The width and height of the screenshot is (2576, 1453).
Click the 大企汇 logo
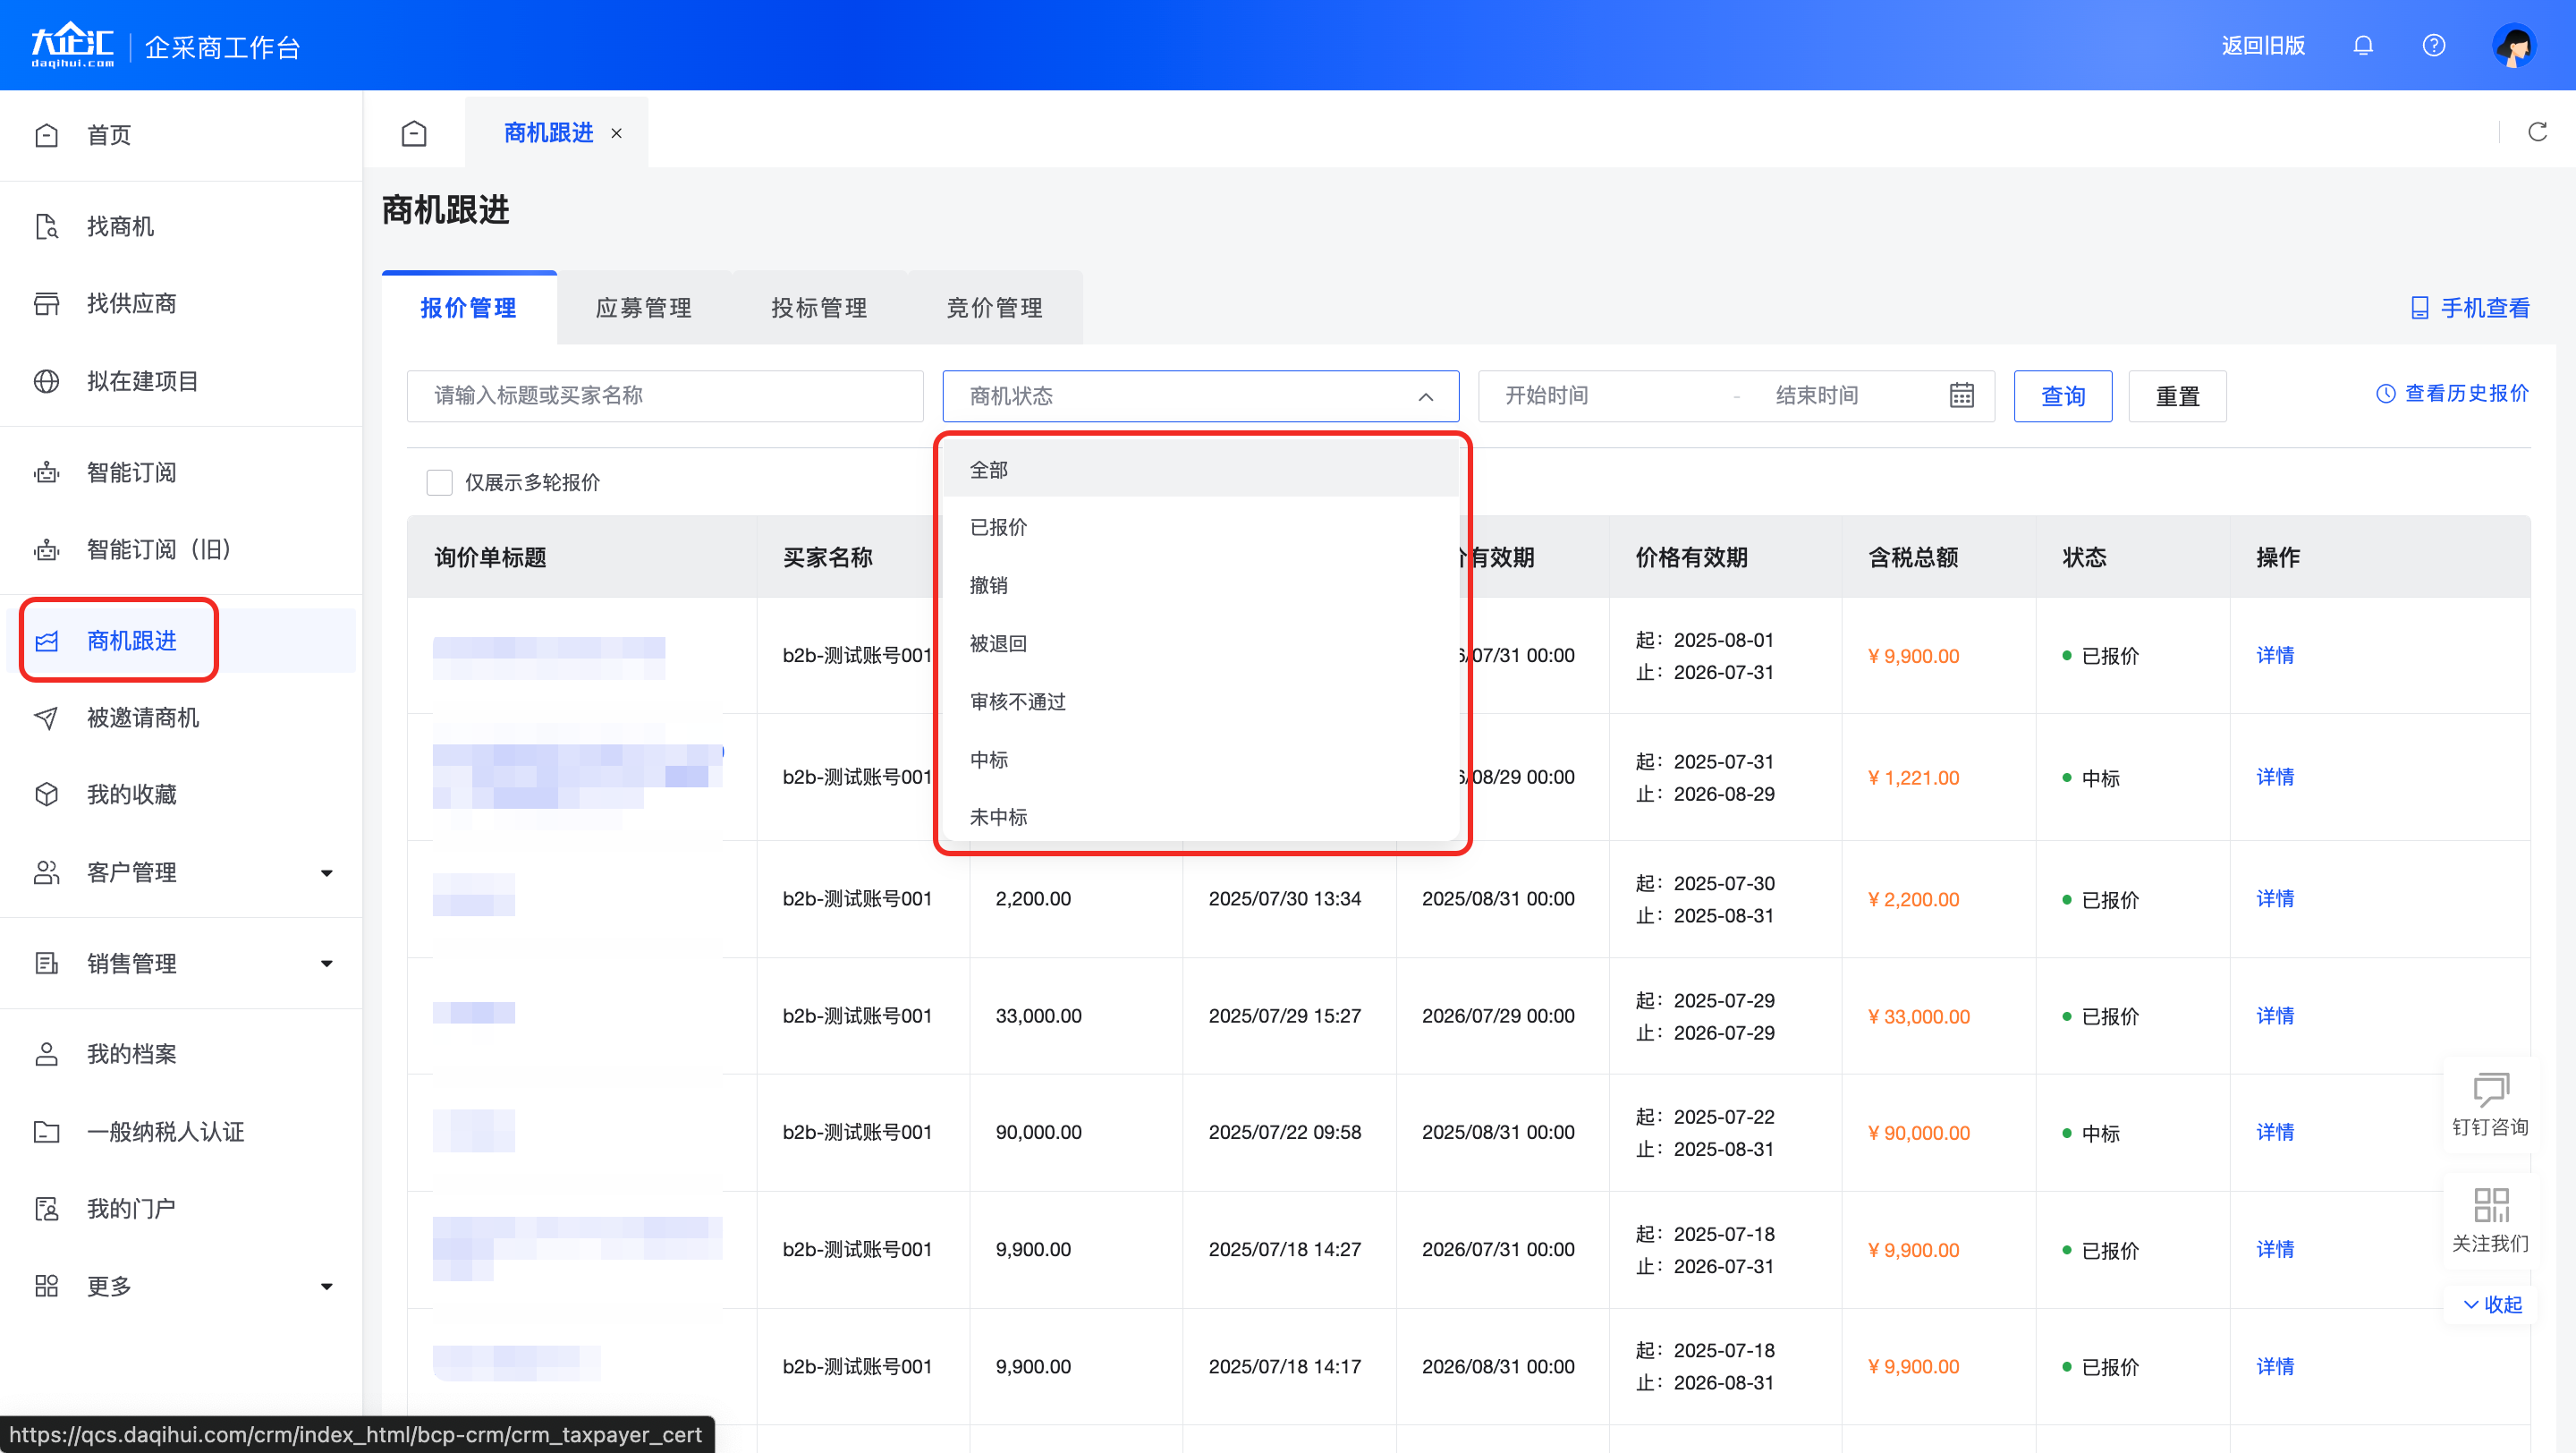[x=72, y=45]
